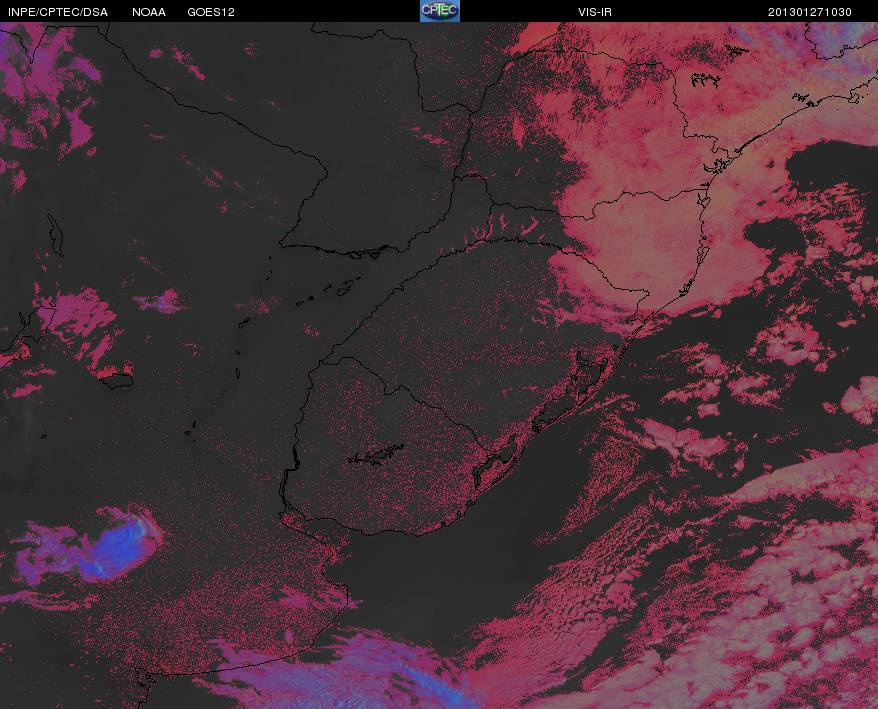Click the Lagoa Mirim lagoon on the border
Image resolution: width=878 pixels, height=709 pixels.
point(496,462)
